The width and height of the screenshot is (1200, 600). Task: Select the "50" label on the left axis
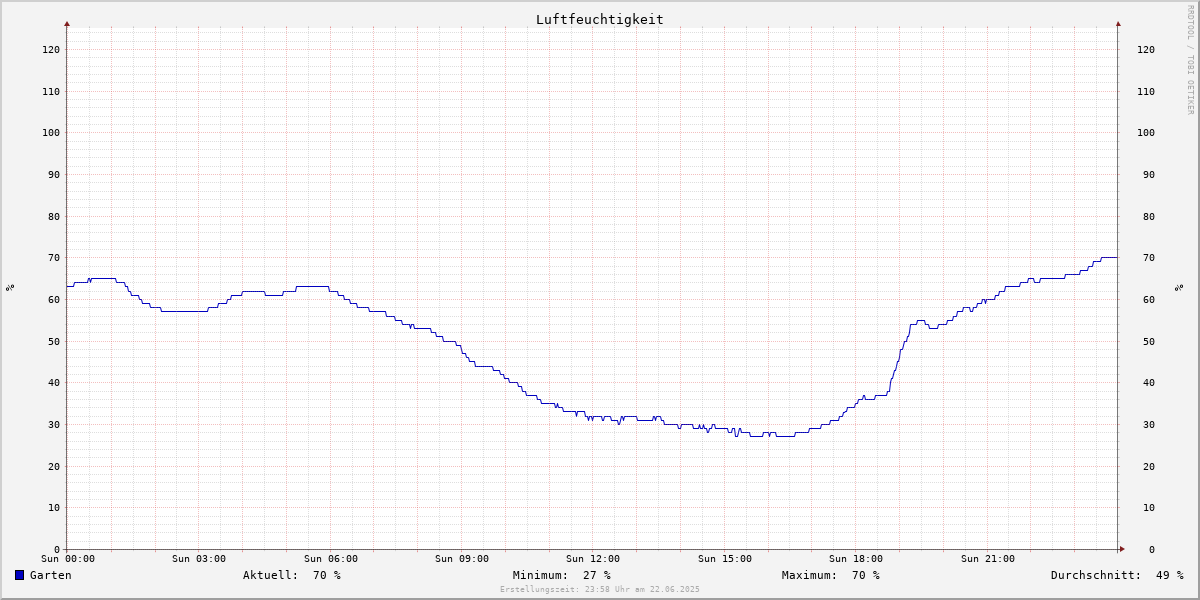[54, 341]
